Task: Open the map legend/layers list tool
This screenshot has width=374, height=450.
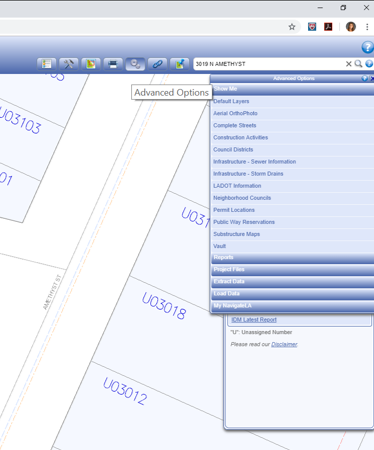Action: click(x=47, y=64)
